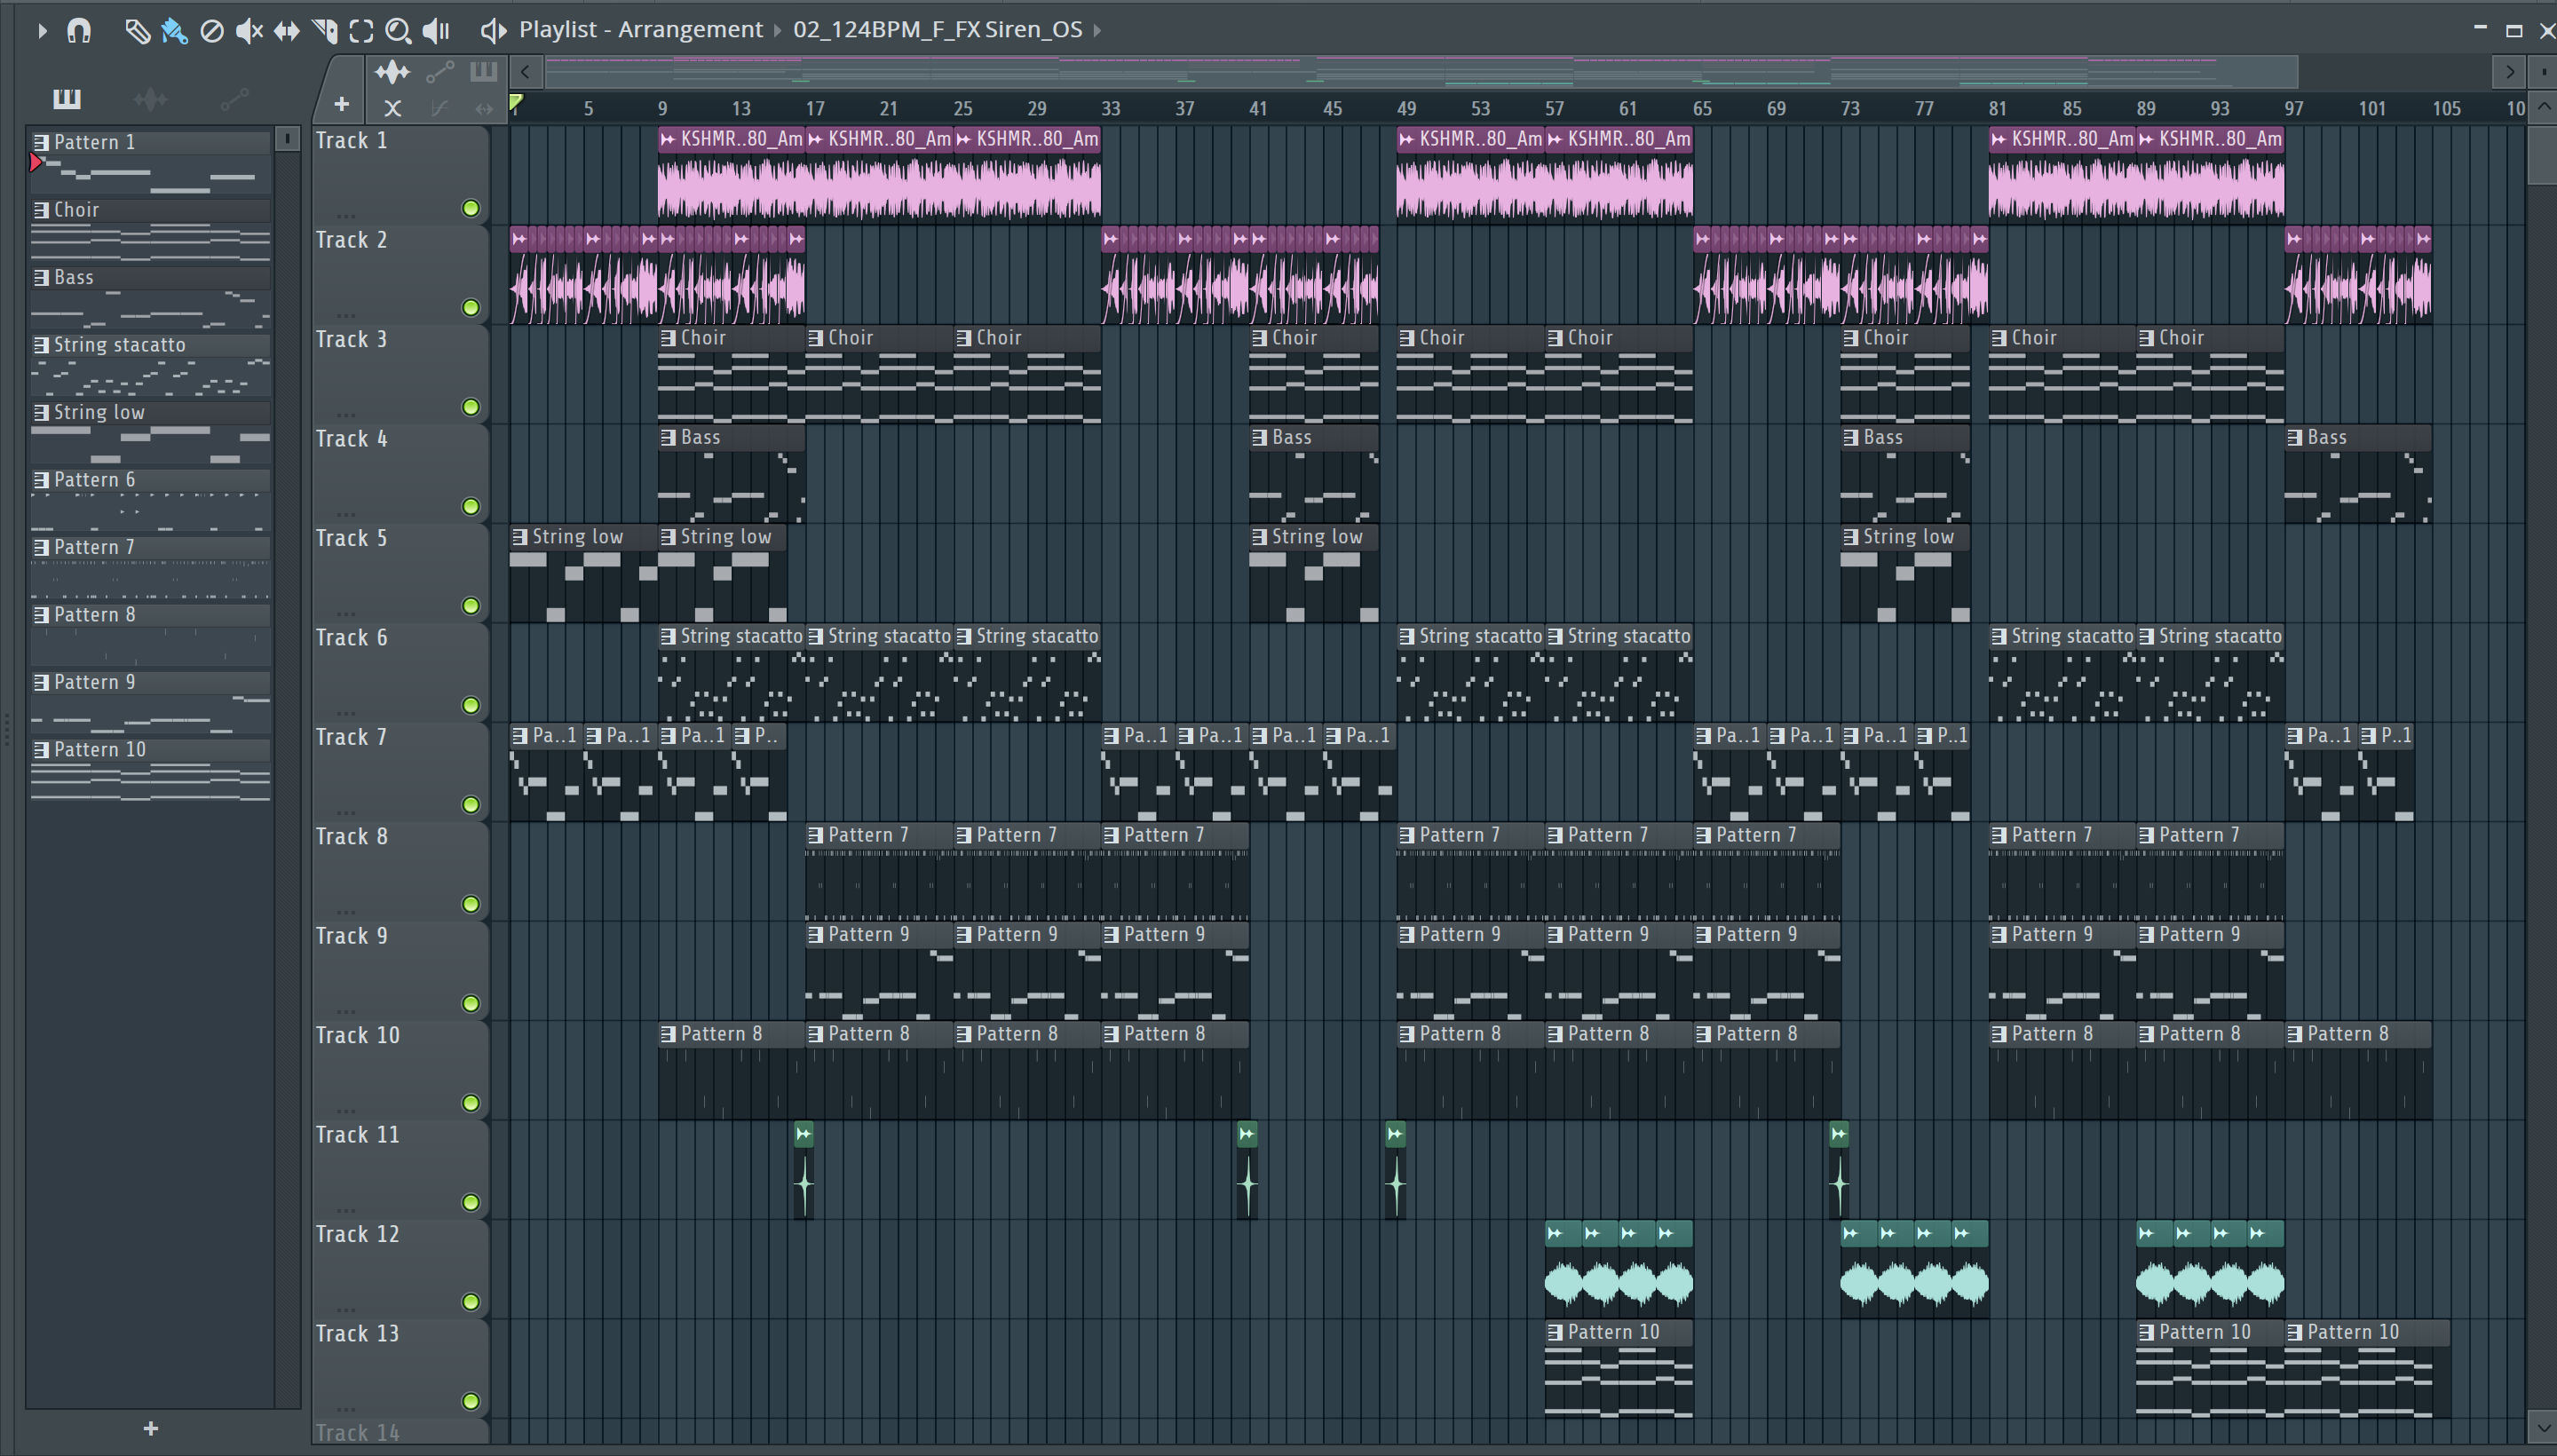Image resolution: width=2557 pixels, height=1456 pixels.
Task: Open menu icon of first Pattern 10 clip
Action: pyautogui.click(x=1555, y=1333)
